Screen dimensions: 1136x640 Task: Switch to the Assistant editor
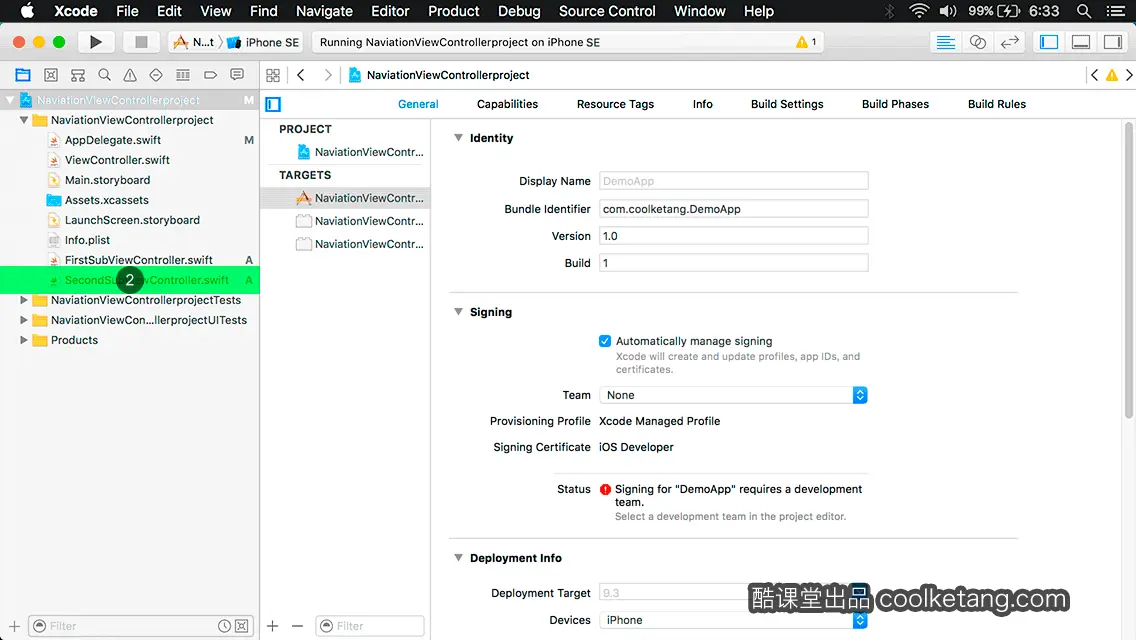[x=977, y=42]
